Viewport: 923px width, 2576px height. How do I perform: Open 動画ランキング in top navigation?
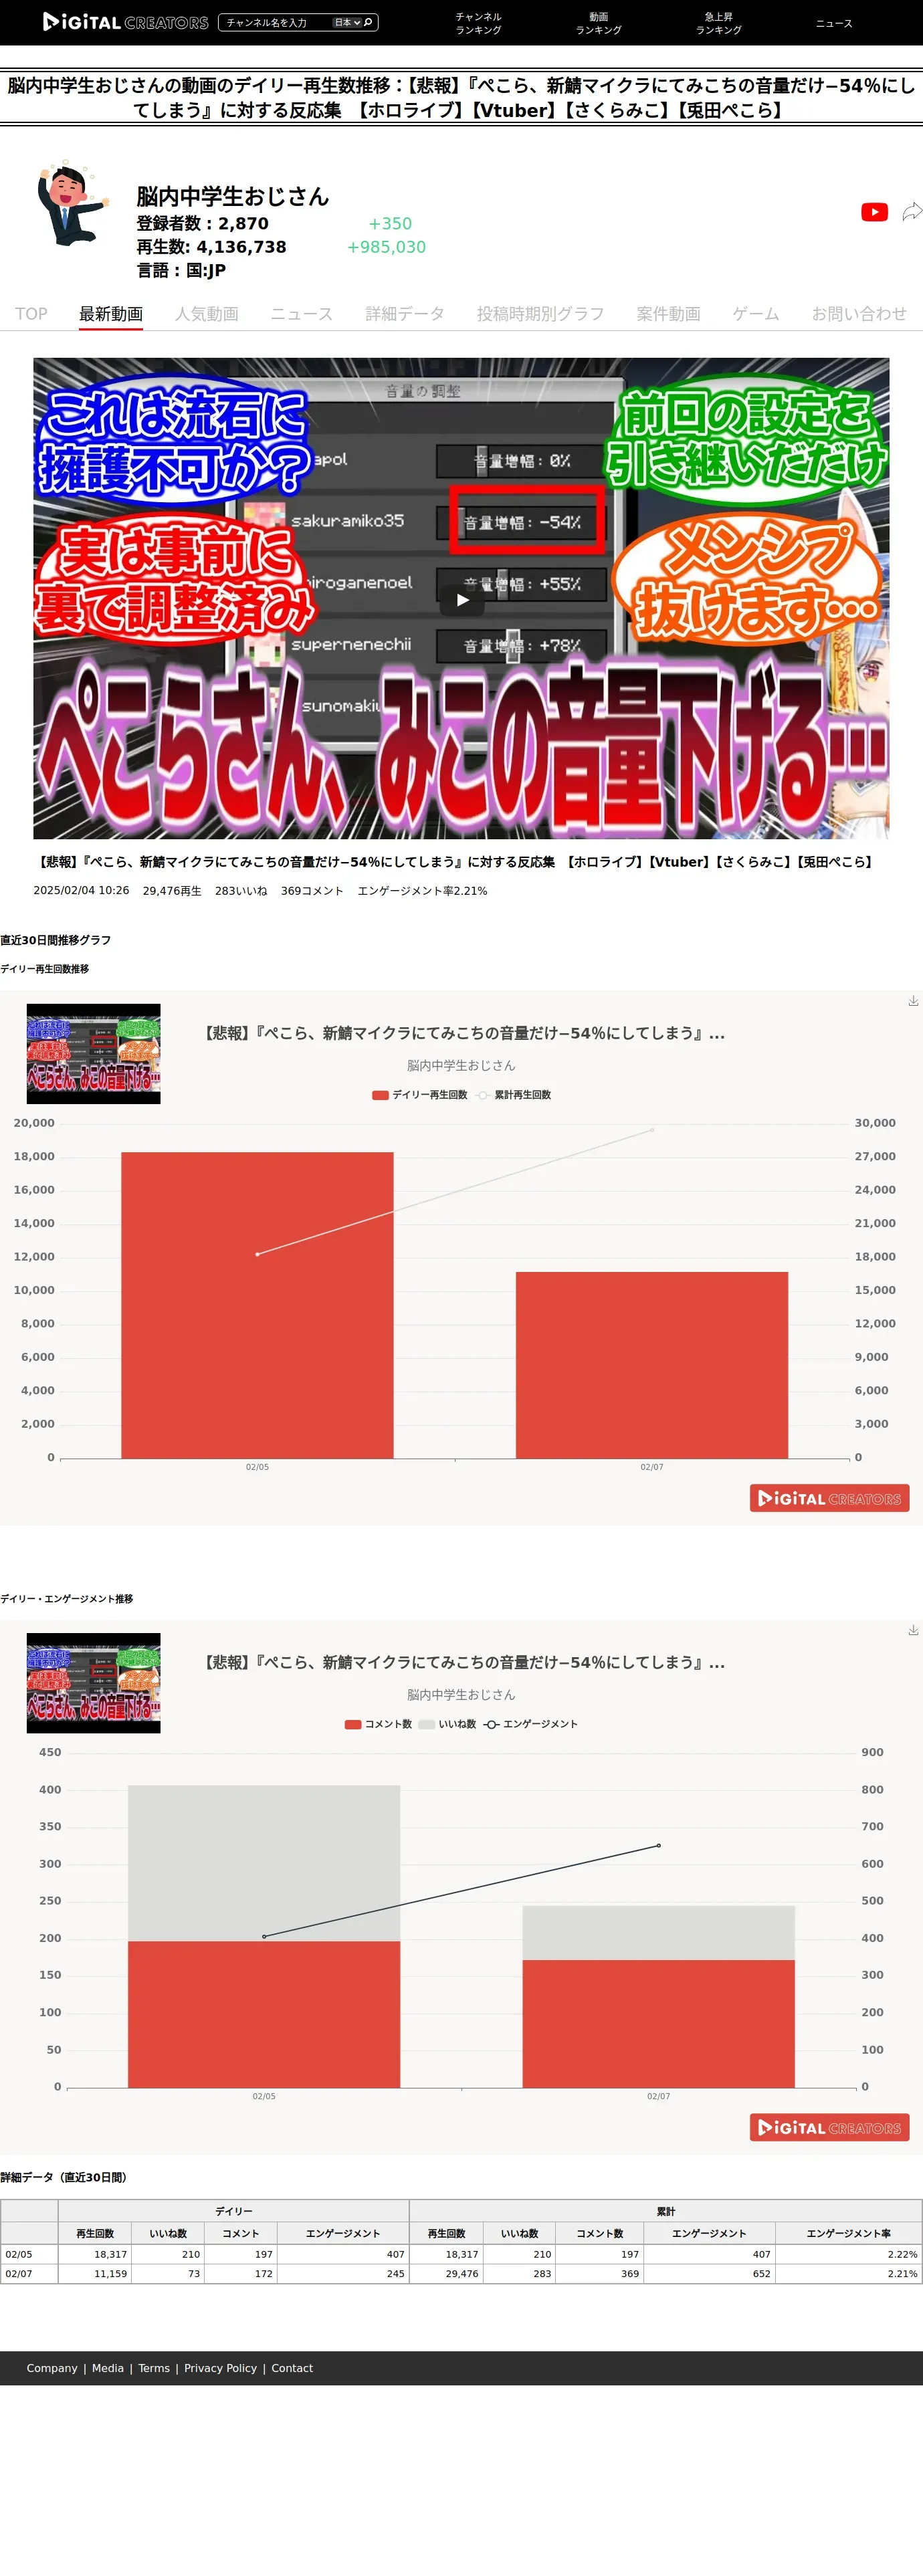pos(598,23)
